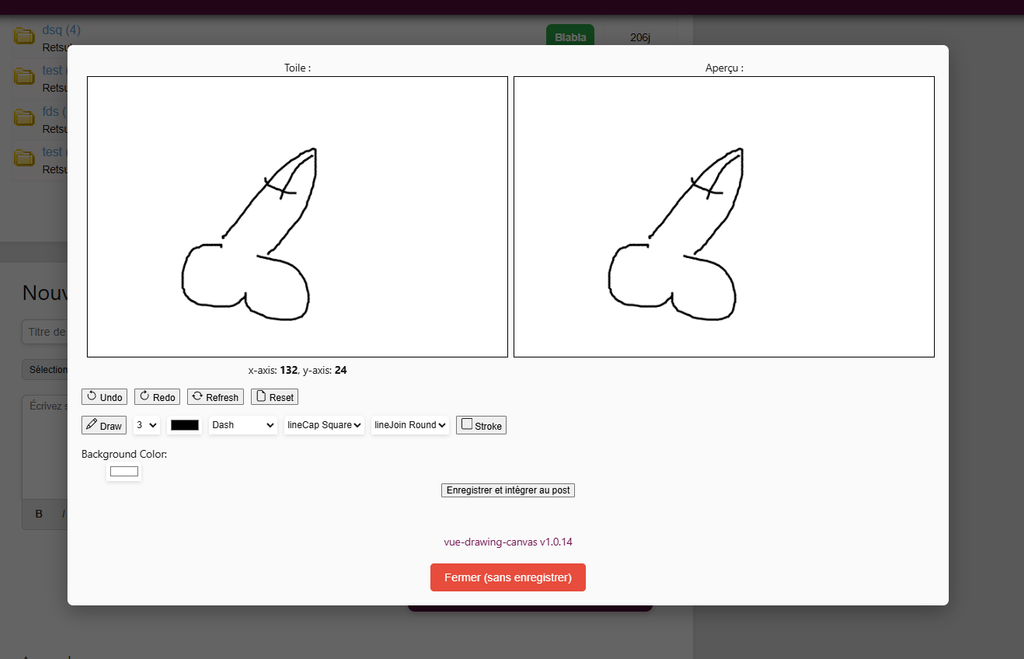1024x659 pixels.
Task: Click Enregistrer et intégrer au post
Action: point(508,490)
